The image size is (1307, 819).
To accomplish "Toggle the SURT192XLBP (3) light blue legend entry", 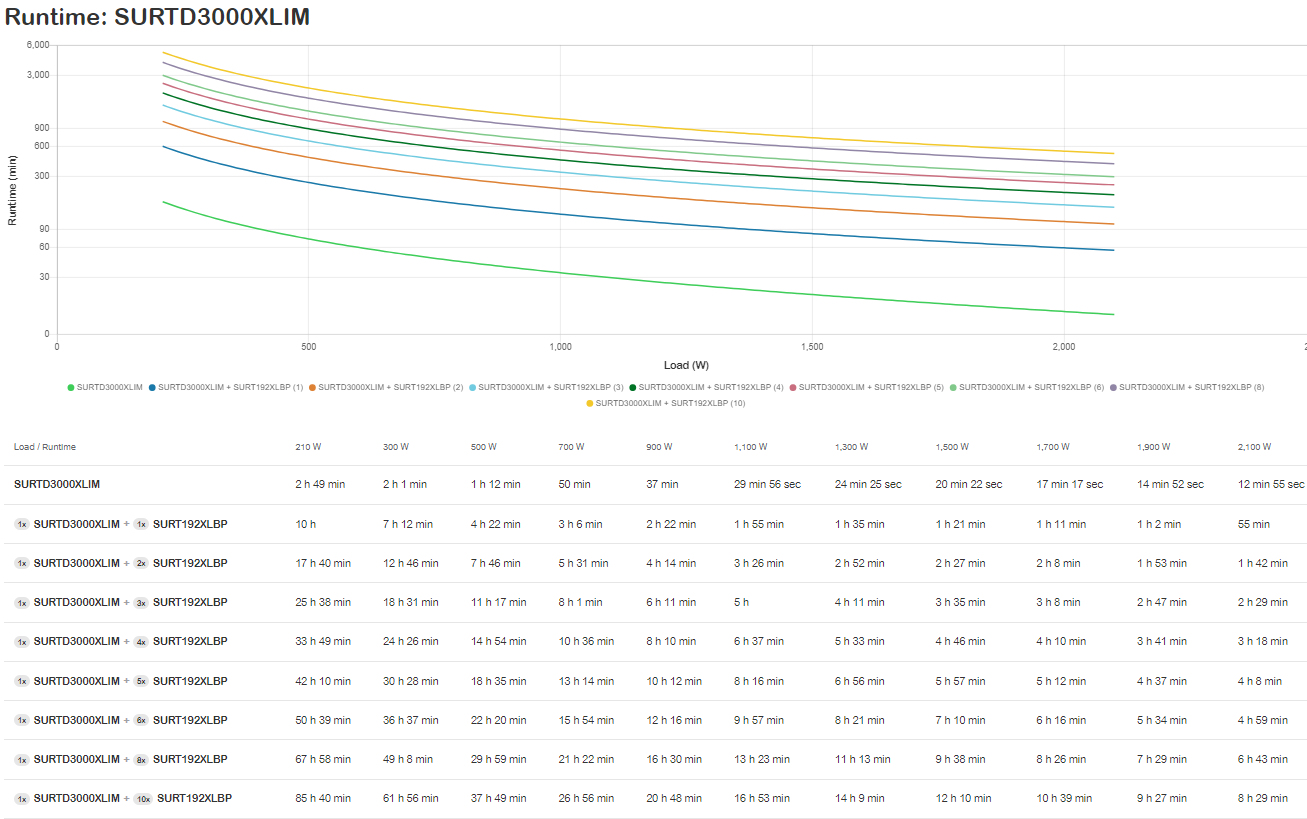I will [546, 387].
